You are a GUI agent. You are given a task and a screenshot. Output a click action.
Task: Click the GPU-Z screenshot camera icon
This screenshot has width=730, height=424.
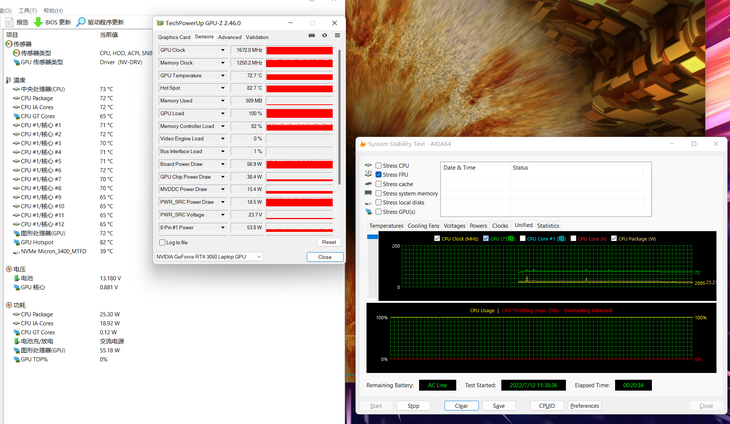click(x=312, y=36)
